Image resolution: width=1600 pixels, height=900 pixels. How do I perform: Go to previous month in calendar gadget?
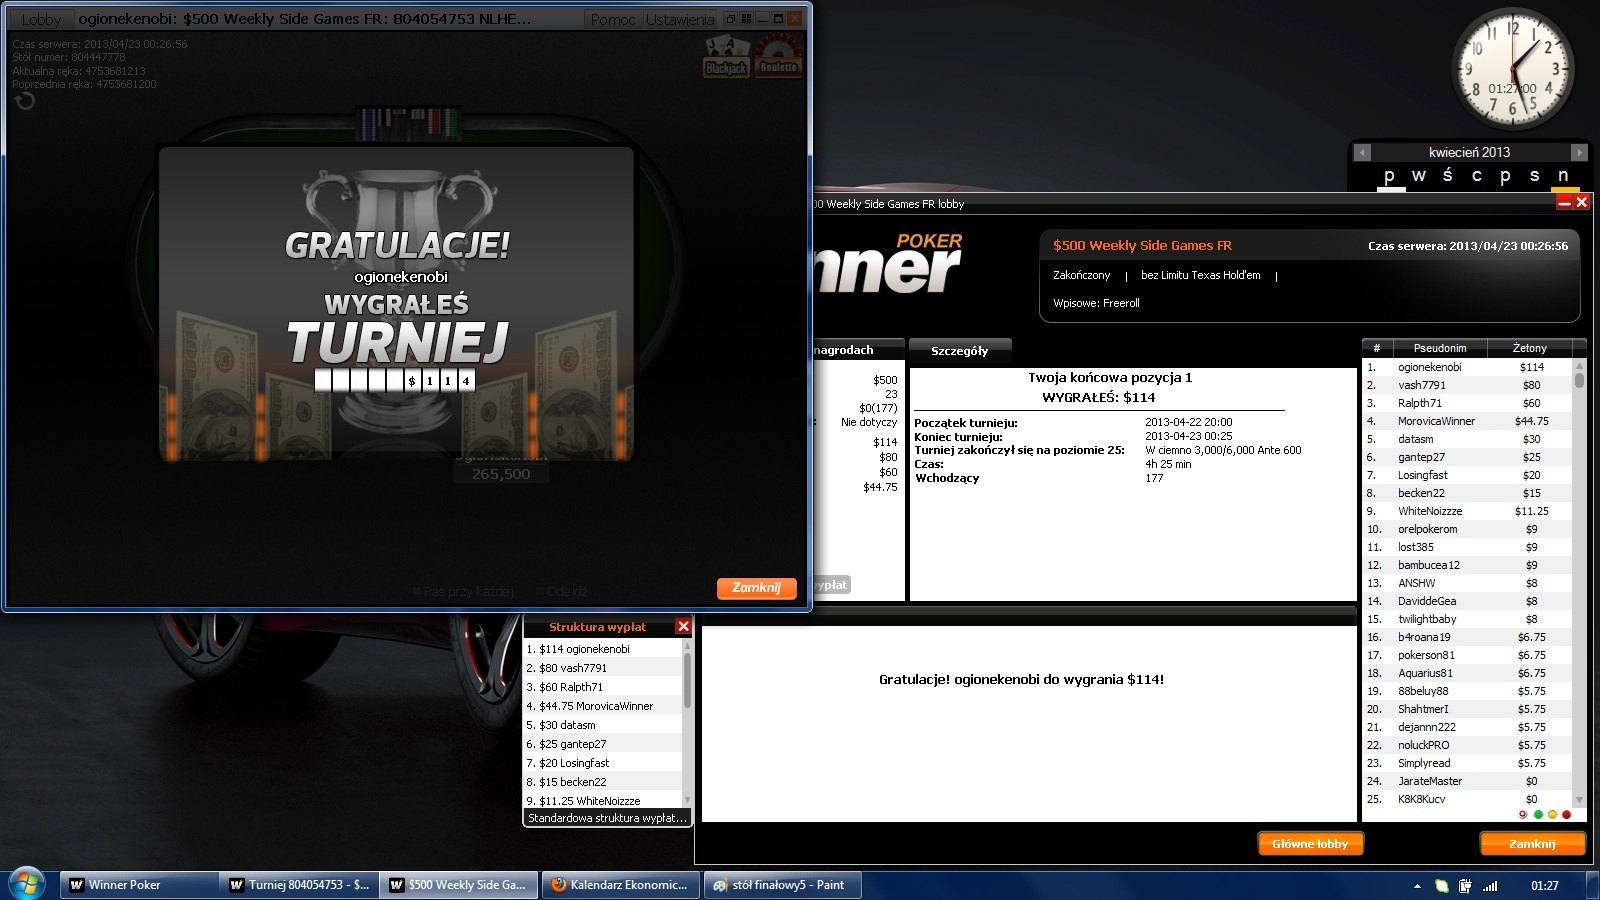coord(1362,152)
